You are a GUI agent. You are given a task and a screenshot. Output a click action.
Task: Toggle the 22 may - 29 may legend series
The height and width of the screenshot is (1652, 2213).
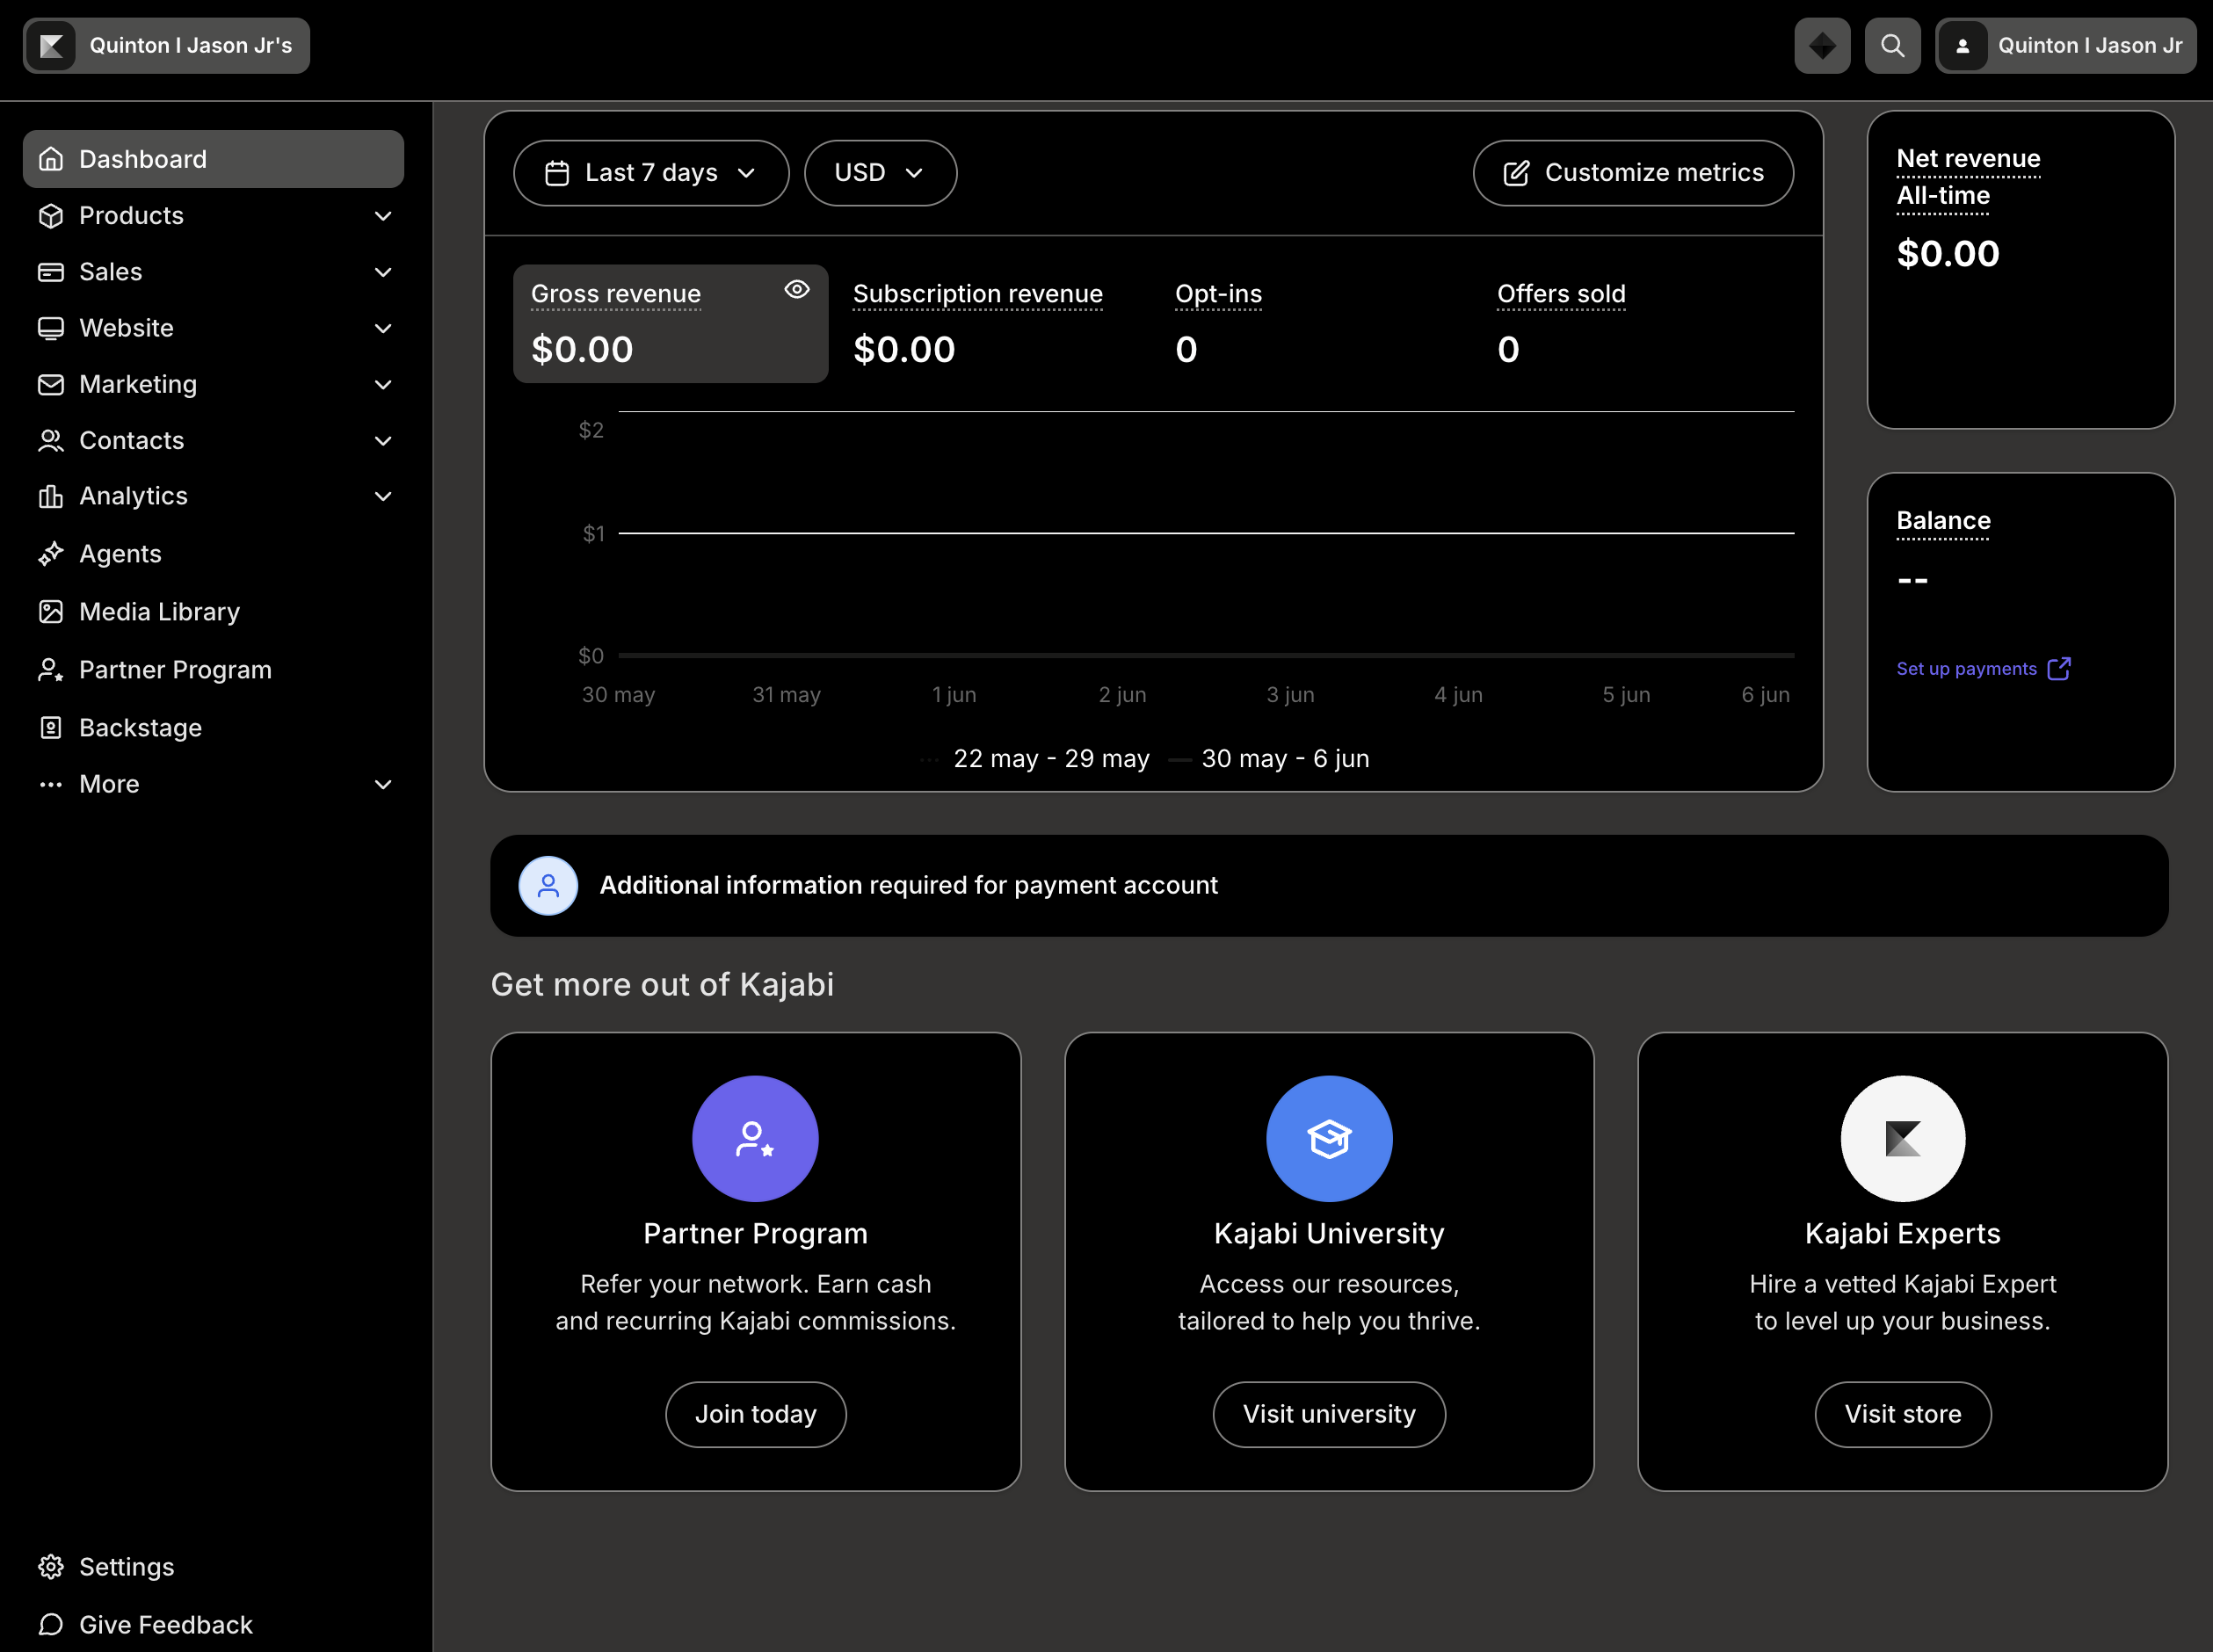pos(1034,758)
